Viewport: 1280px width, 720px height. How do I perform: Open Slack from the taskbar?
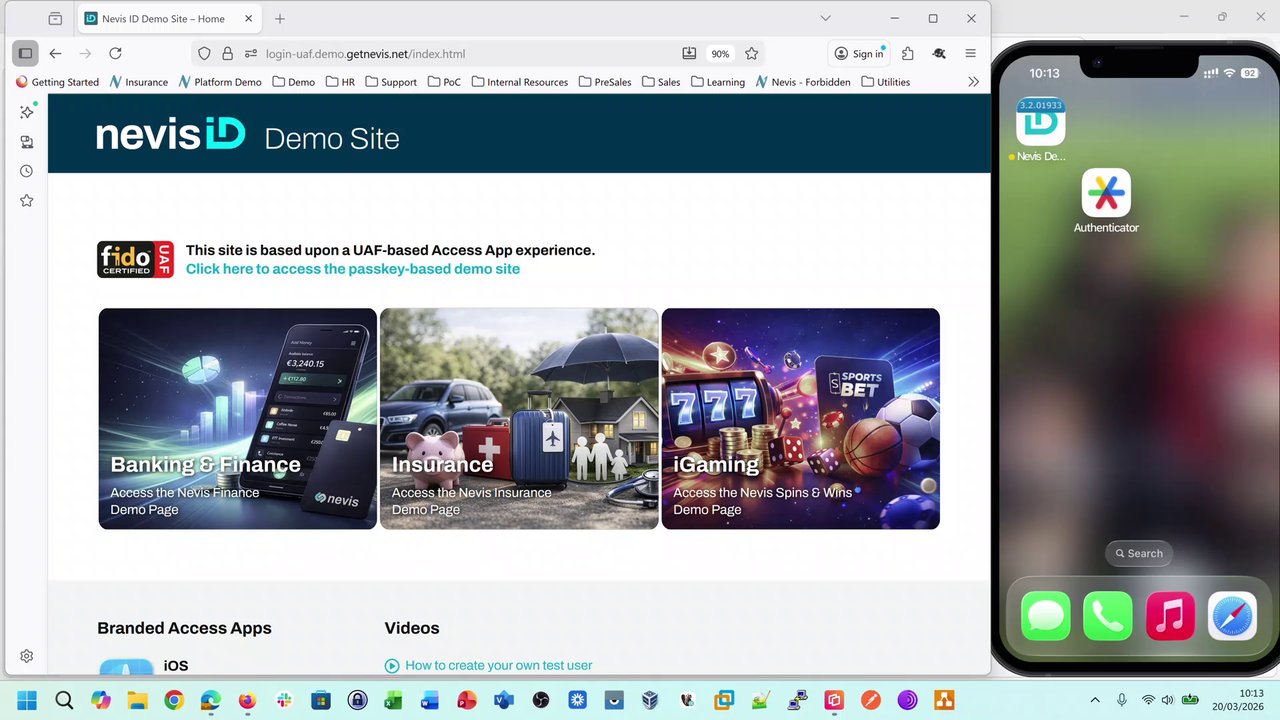(x=284, y=700)
